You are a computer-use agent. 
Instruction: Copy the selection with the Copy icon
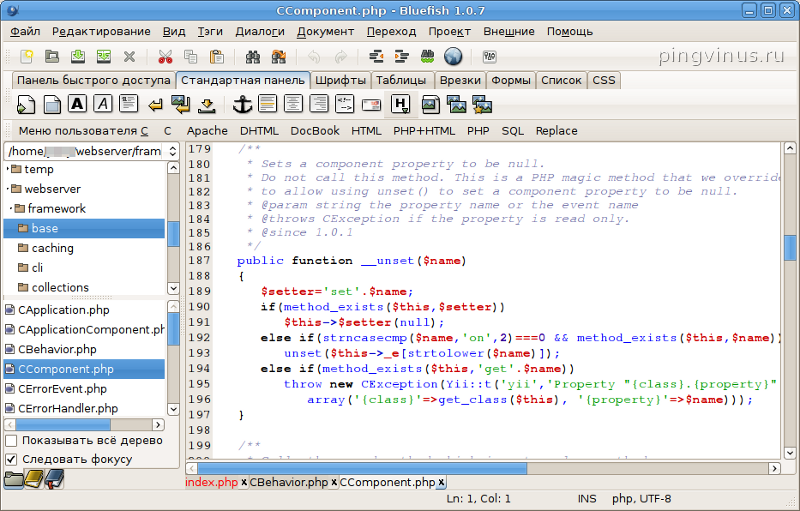click(191, 56)
